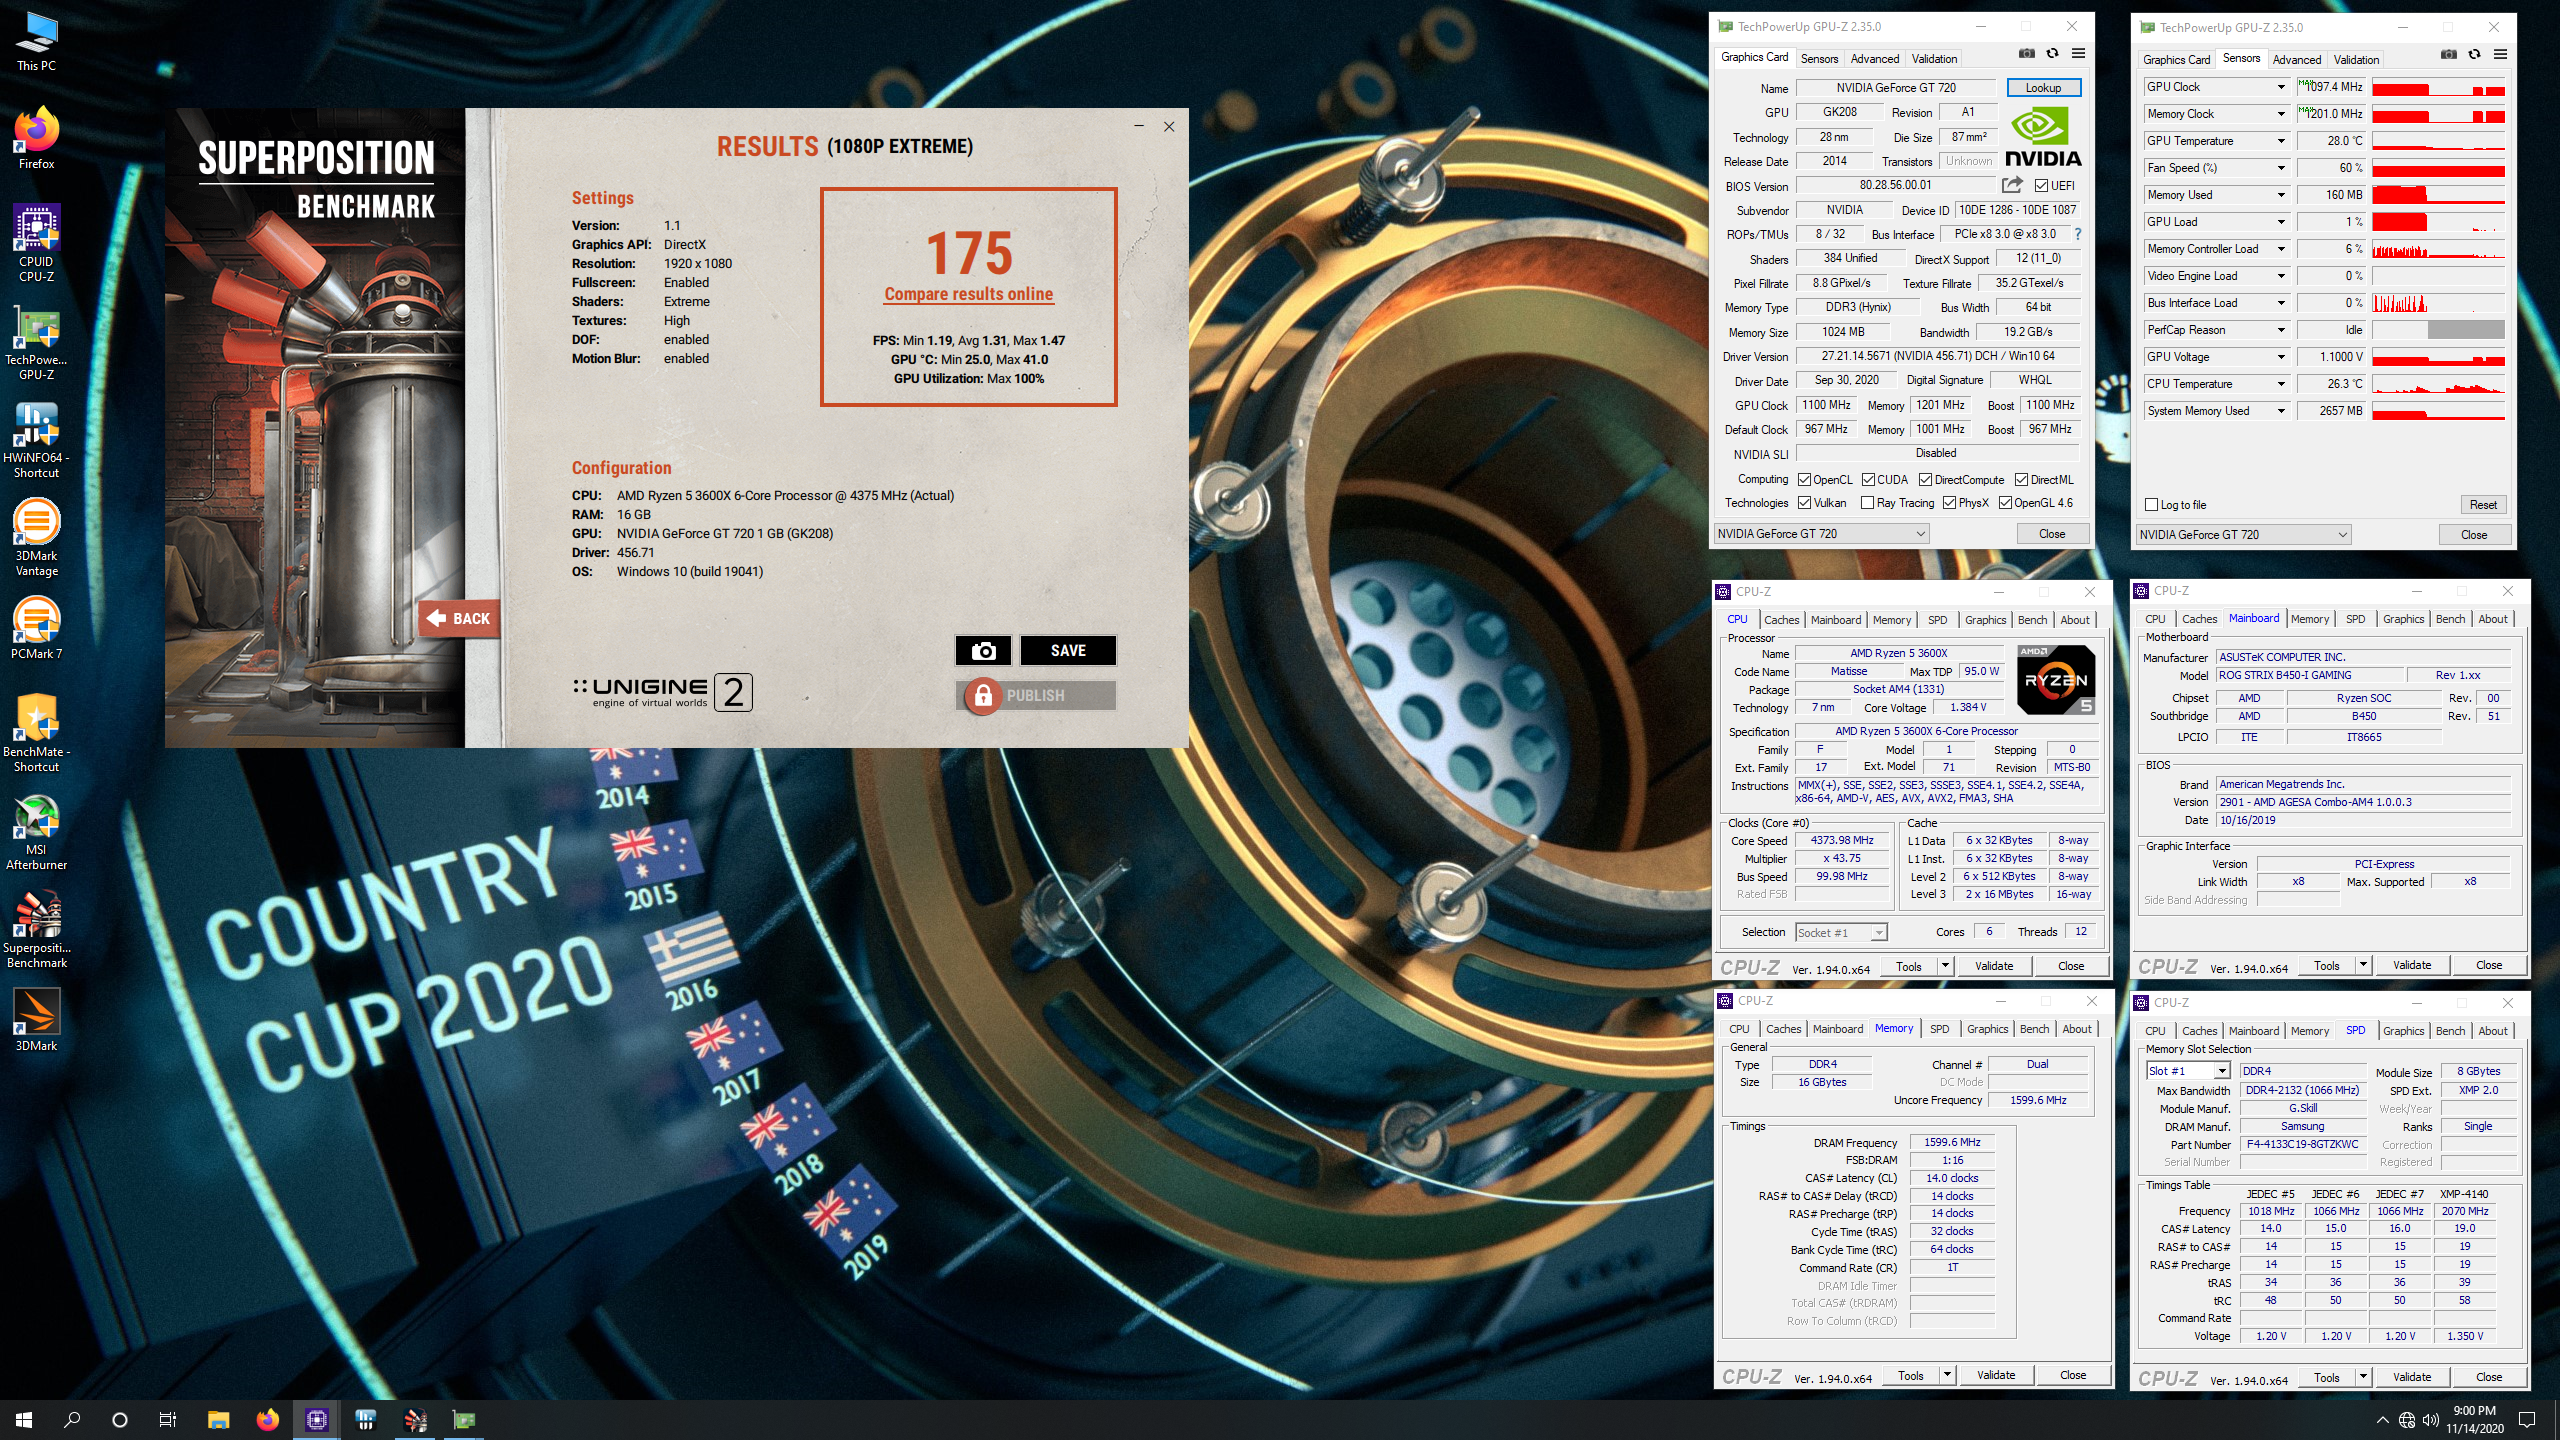Click Validate in the CPU-Z Memory window
The height and width of the screenshot is (1440, 2560).
coord(1995,1375)
